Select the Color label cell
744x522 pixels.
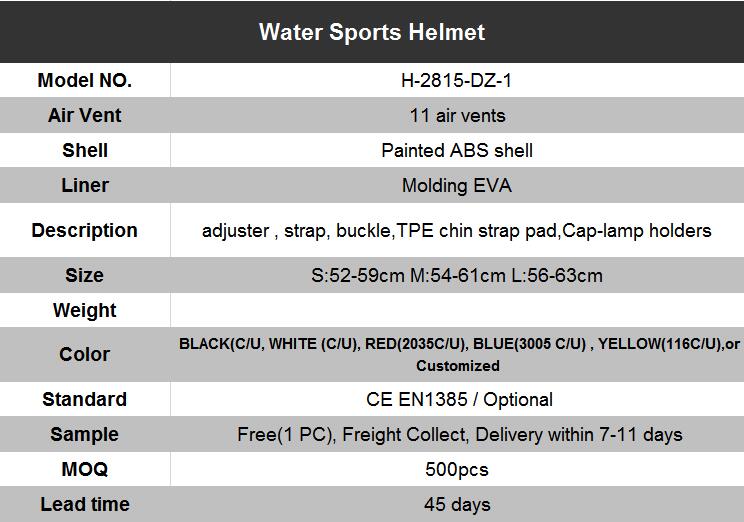(85, 354)
